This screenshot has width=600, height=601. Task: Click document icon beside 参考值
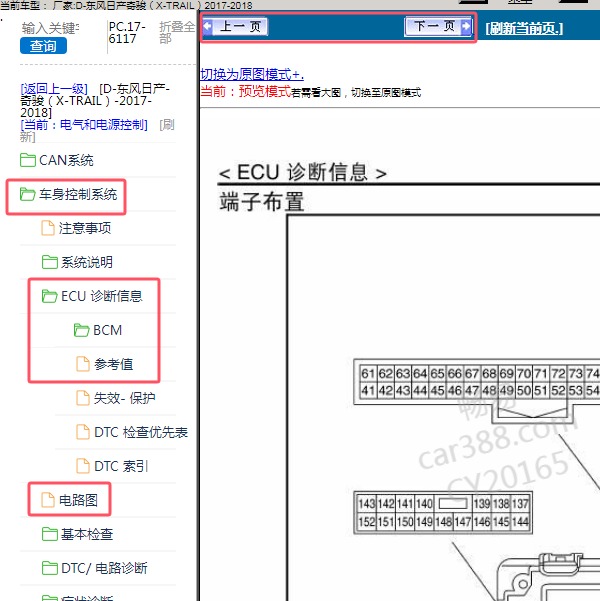tap(83, 364)
